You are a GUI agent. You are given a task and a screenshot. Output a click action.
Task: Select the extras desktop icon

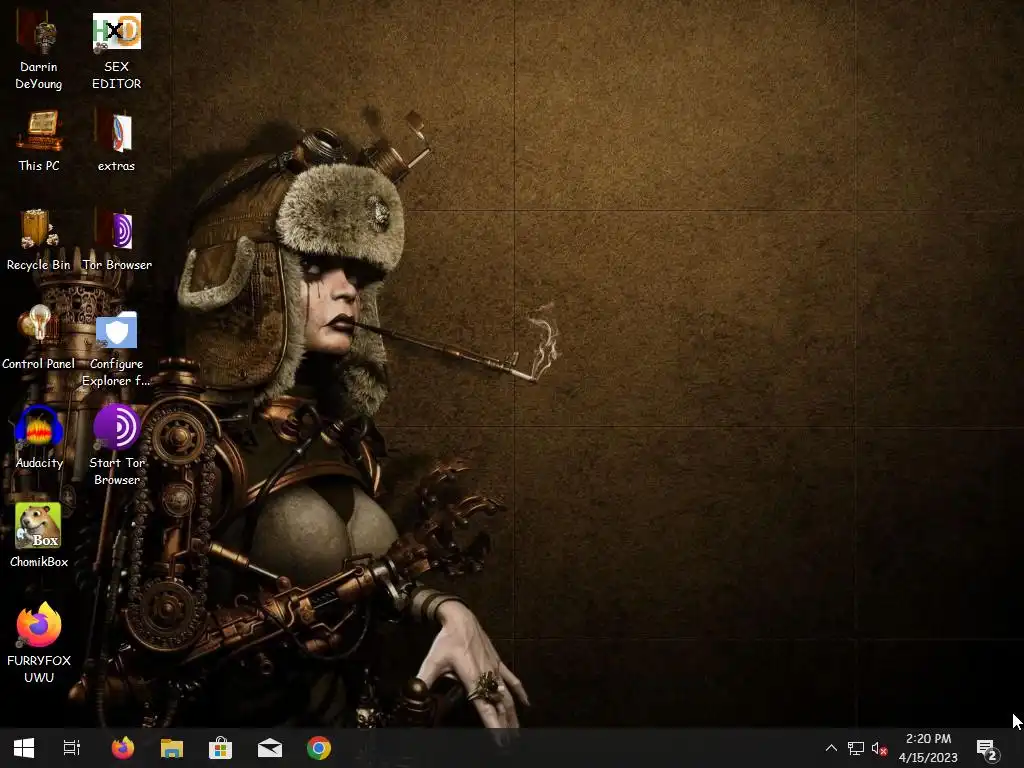[116, 132]
